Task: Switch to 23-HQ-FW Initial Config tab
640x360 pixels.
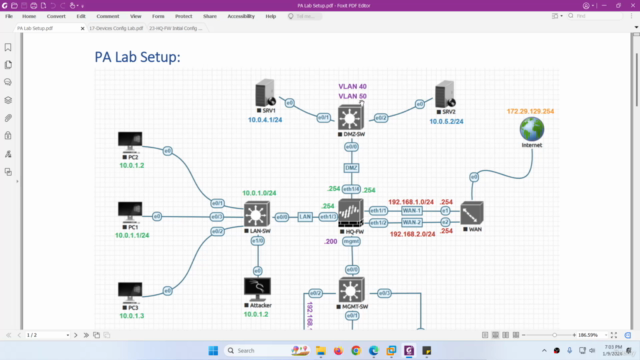Action: click(x=176, y=28)
